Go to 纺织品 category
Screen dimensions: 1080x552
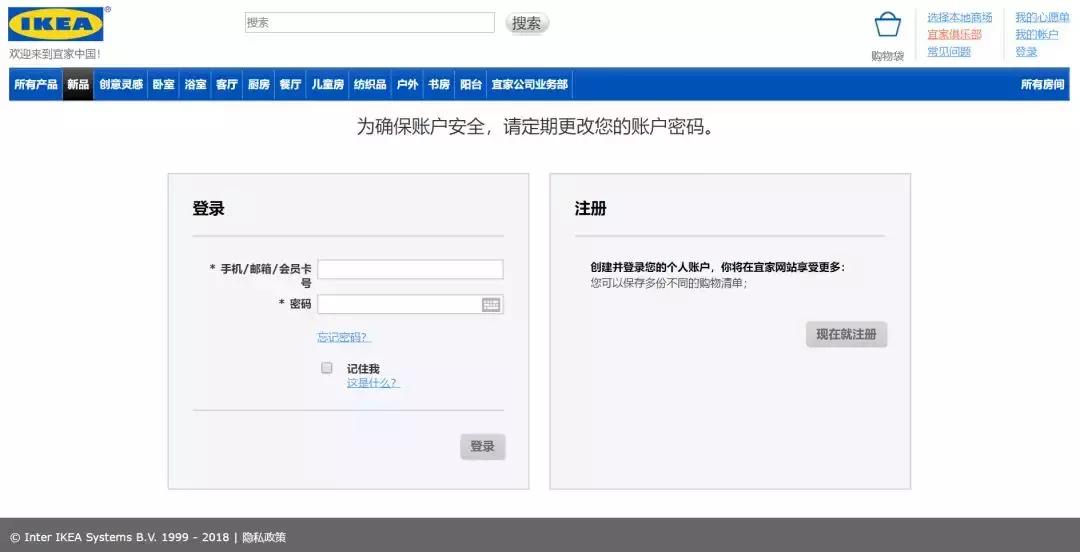[x=370, y=85]
